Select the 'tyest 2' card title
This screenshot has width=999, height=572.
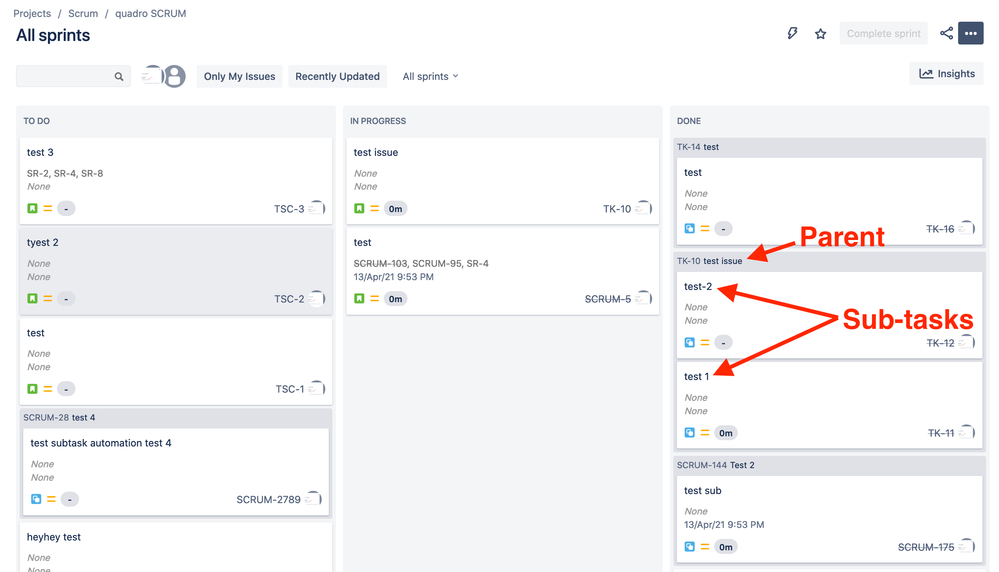pos(43,243)
